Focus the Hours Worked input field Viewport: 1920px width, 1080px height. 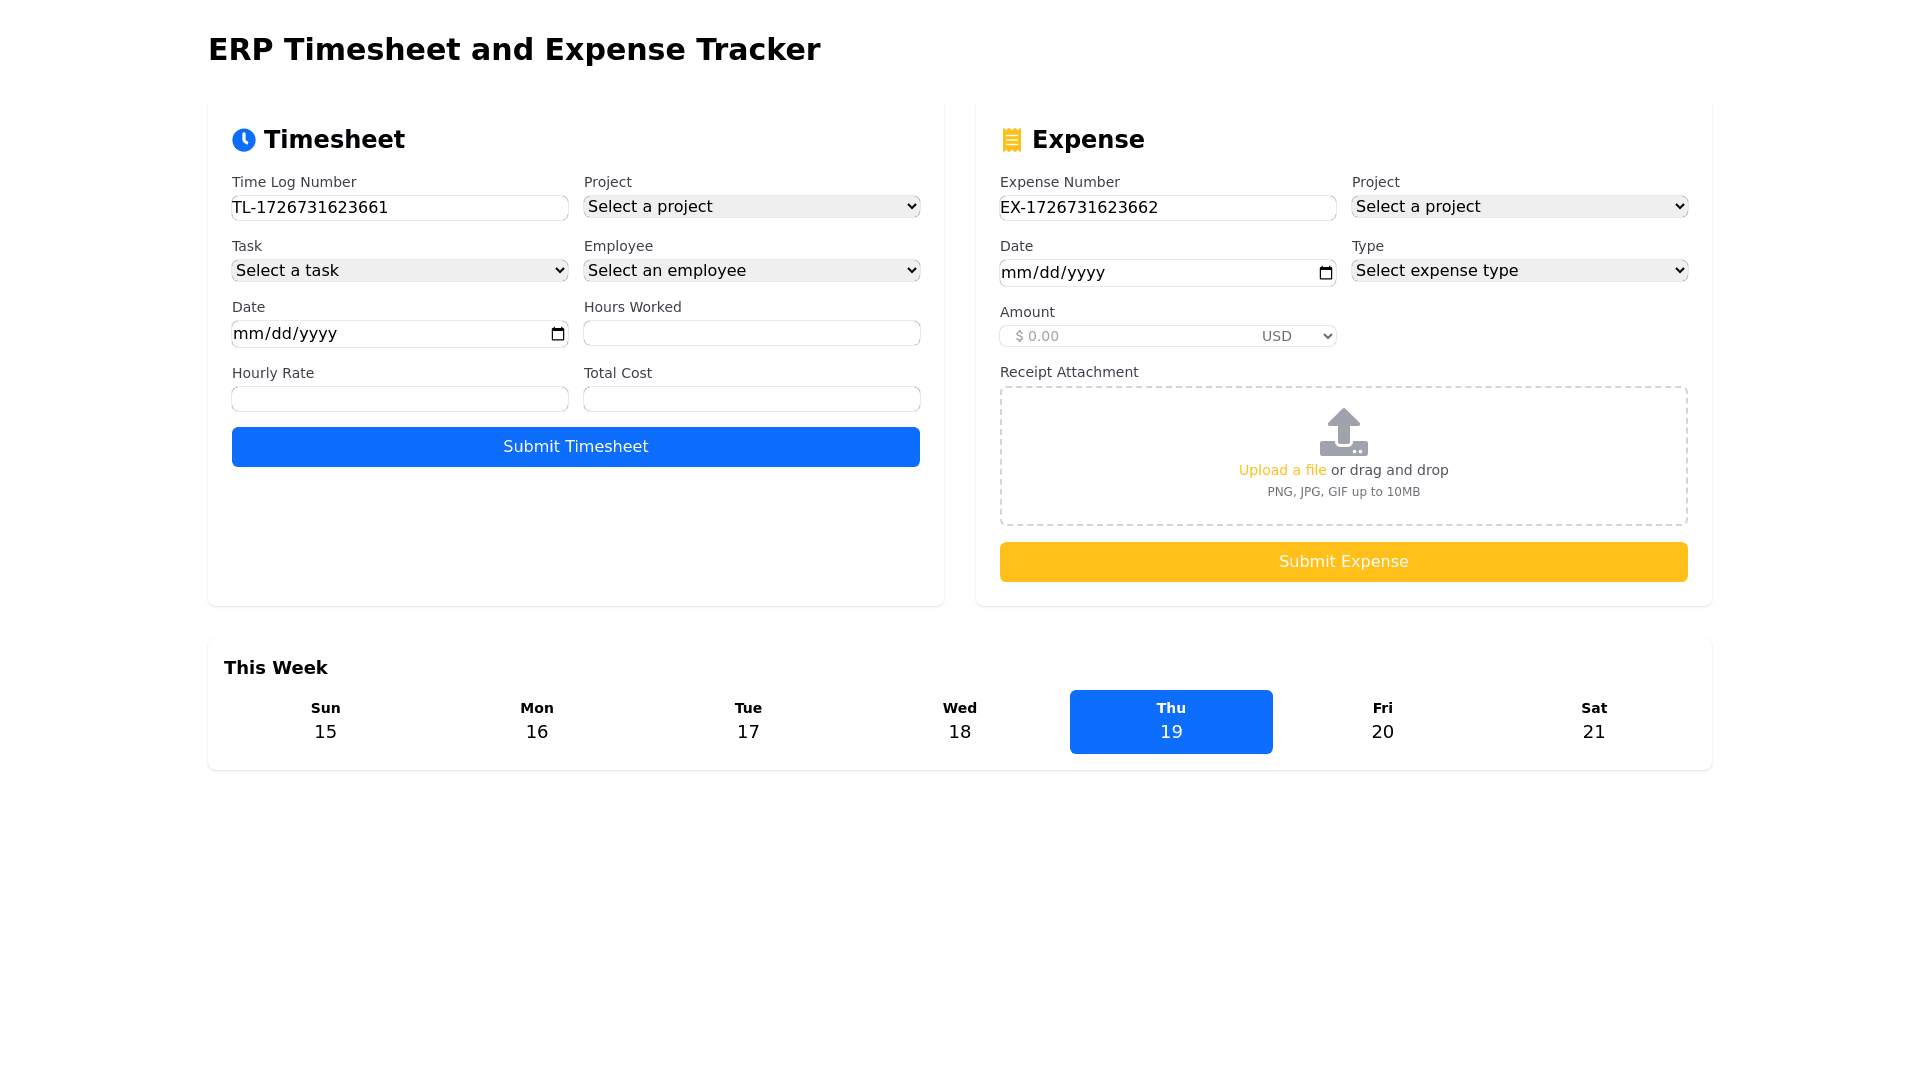pos(751,333)
